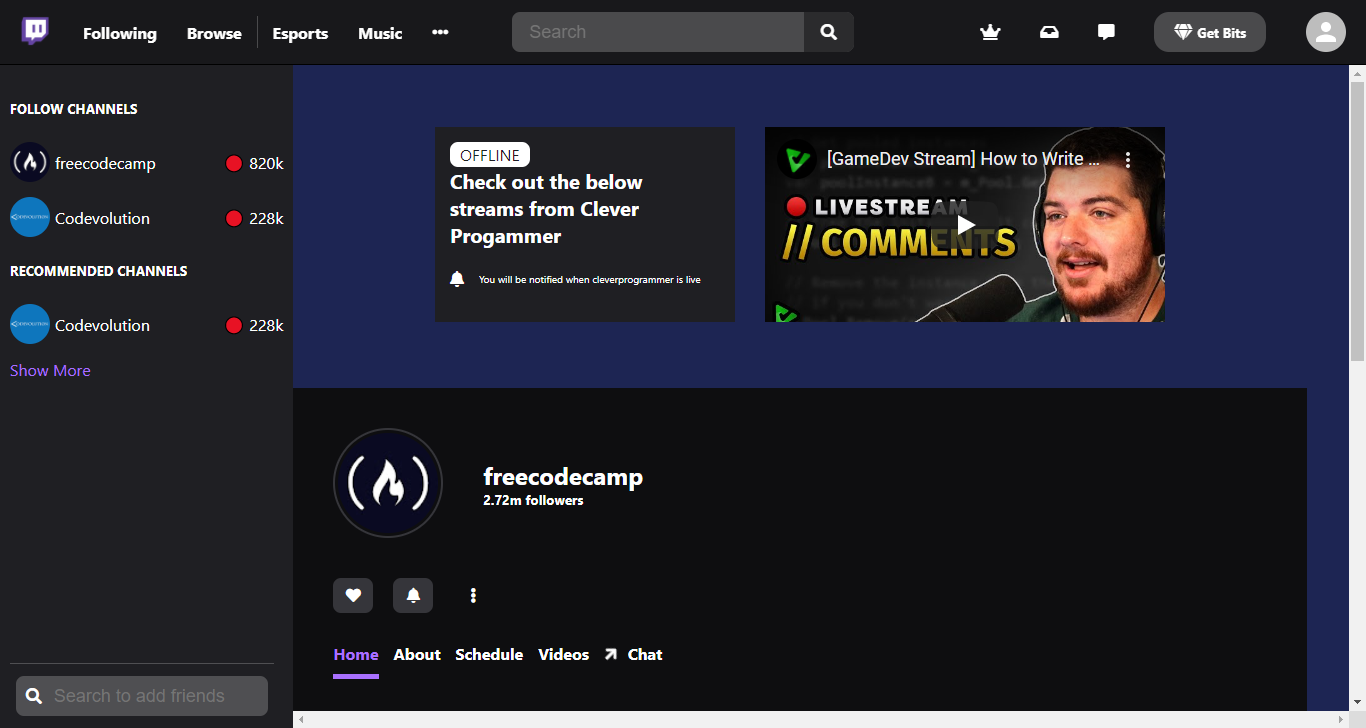The width and height of the screenshot is (1366, 728).
Task: Click the Show More link
Action: pyautogui.click(x=49, y=370)
